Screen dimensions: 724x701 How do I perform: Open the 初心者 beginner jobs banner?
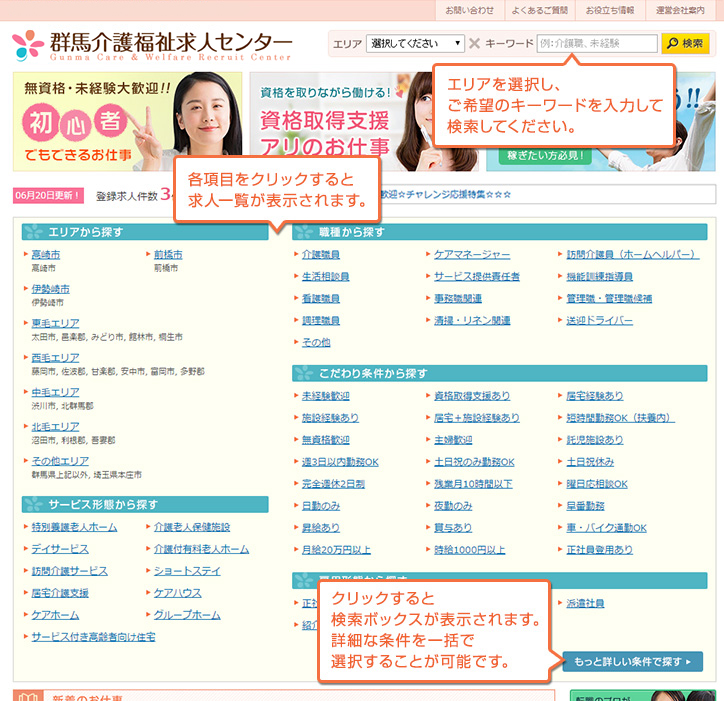tap(128, 121)
